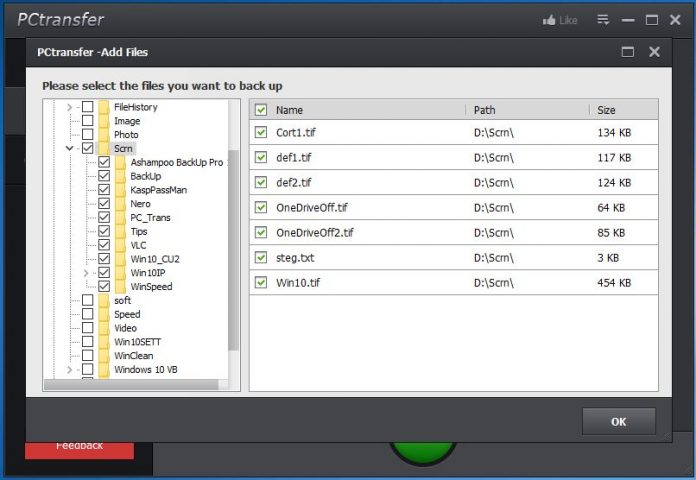Toggle the select-all checkbox beside Name header
This screenshot has width=696, height=480.
pyautogui.click(x=261, y=110)
